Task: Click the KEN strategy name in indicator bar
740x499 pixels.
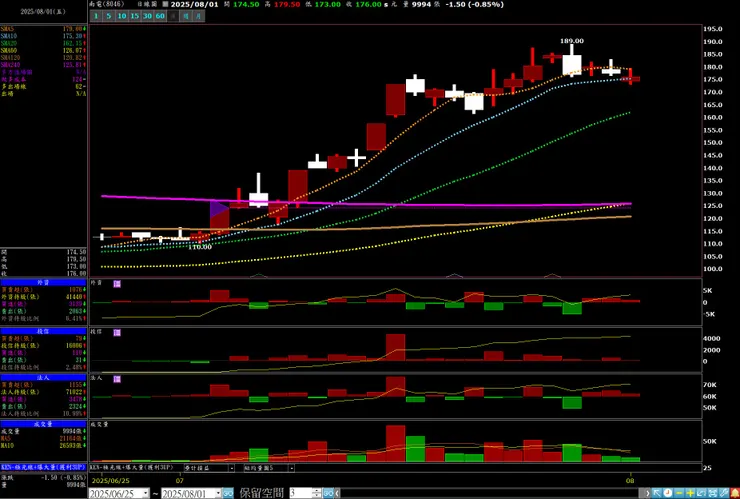Action: tap(132, 468)
